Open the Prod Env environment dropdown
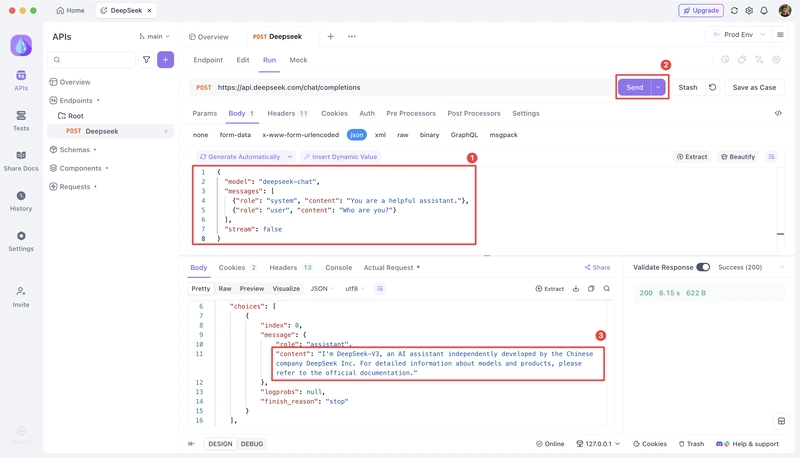This screenshot has height=458, width=800. click(x=737, y=35)
